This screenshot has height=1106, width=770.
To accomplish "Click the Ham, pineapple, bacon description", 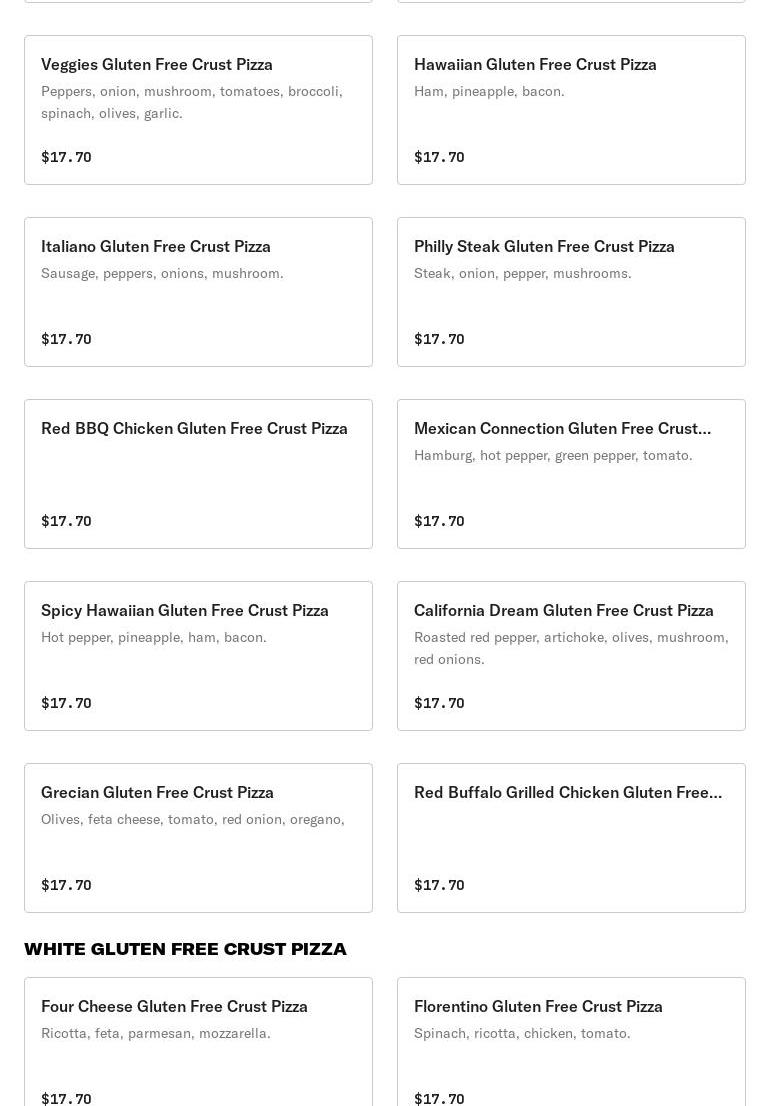I will click(x=489, y=91).
